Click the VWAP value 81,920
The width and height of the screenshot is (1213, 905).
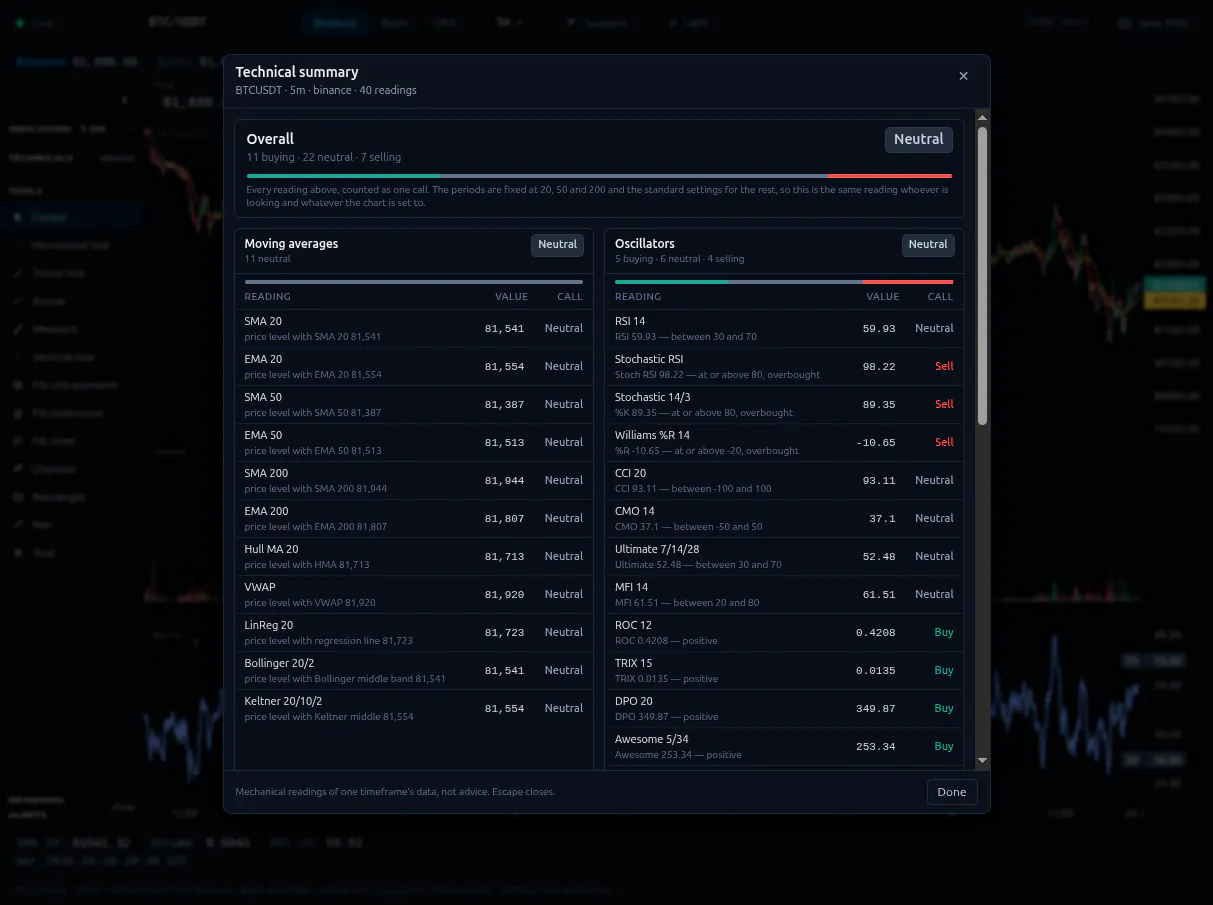point(505,594)
